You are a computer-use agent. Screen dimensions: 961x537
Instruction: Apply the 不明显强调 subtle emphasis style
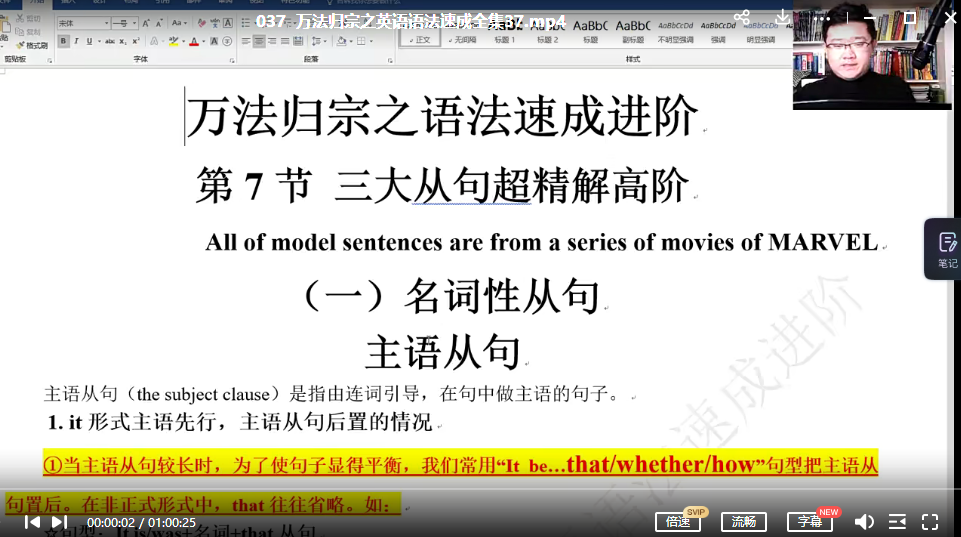[x=675, y=32]
